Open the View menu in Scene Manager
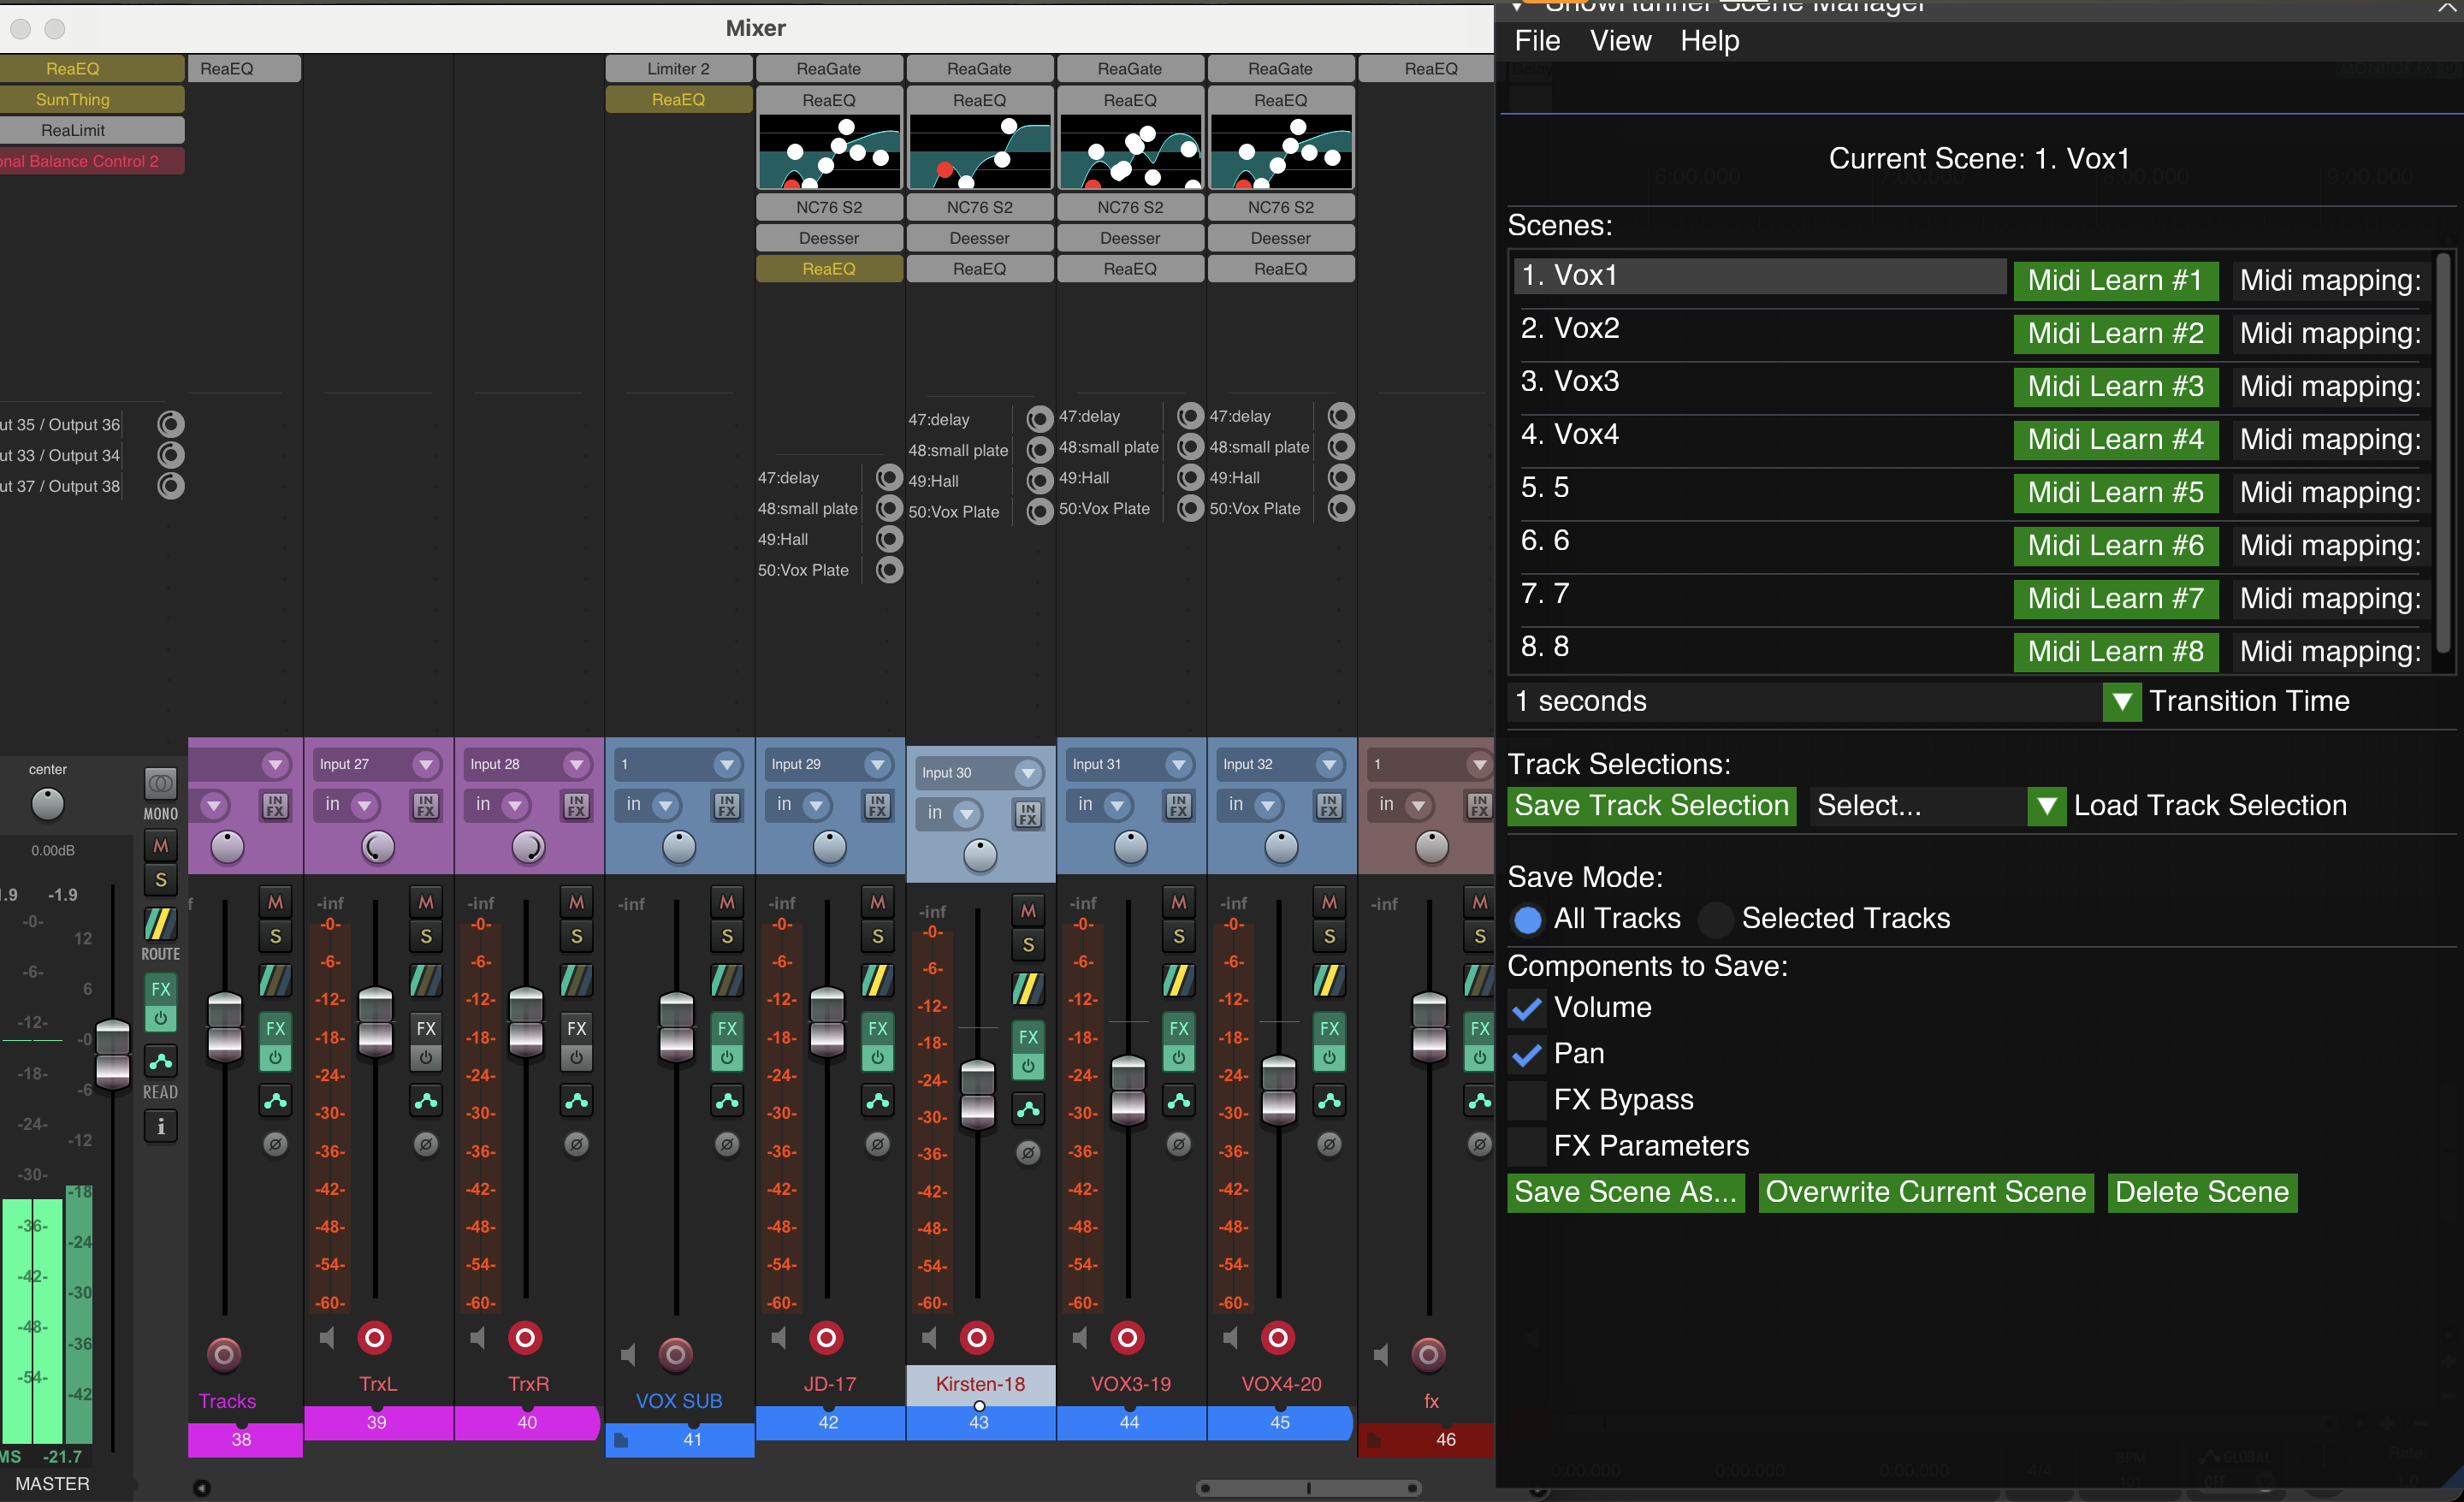This screenshot has height=1502, width=2464. coord(1620,41)
